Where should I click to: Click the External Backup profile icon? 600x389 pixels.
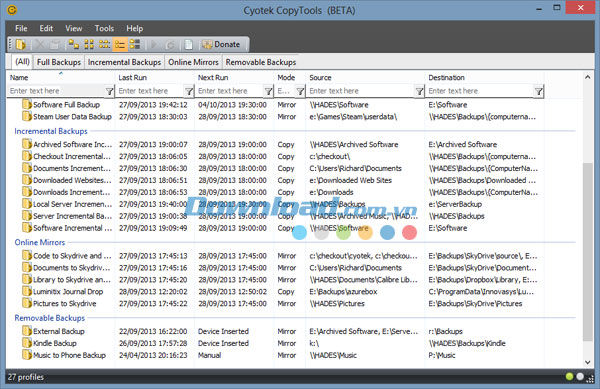coord(27,331)
